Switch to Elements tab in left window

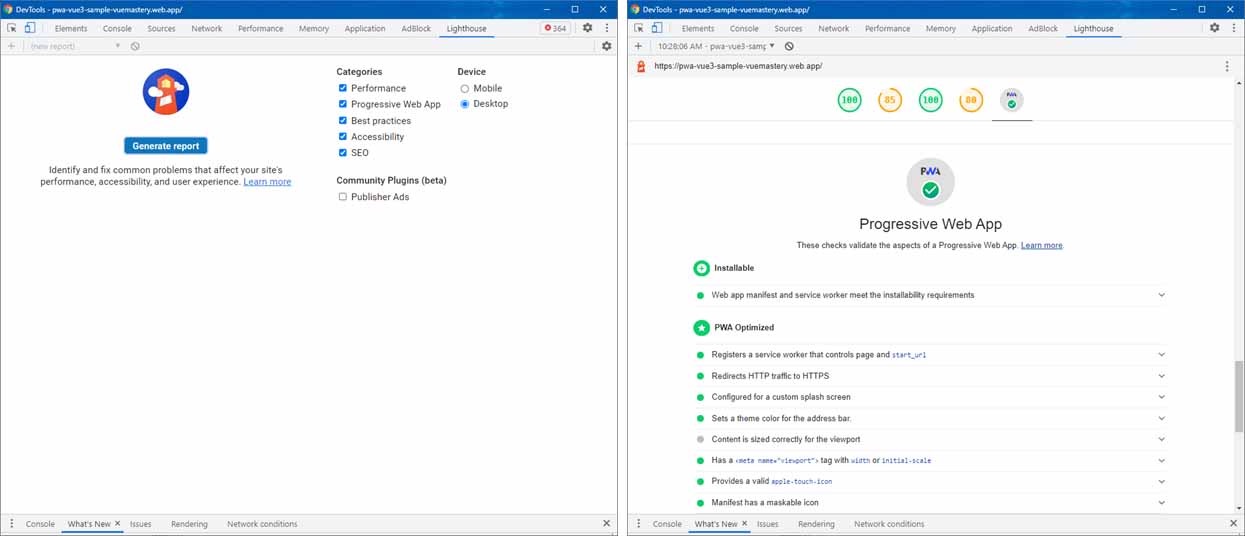click(71, 28)
